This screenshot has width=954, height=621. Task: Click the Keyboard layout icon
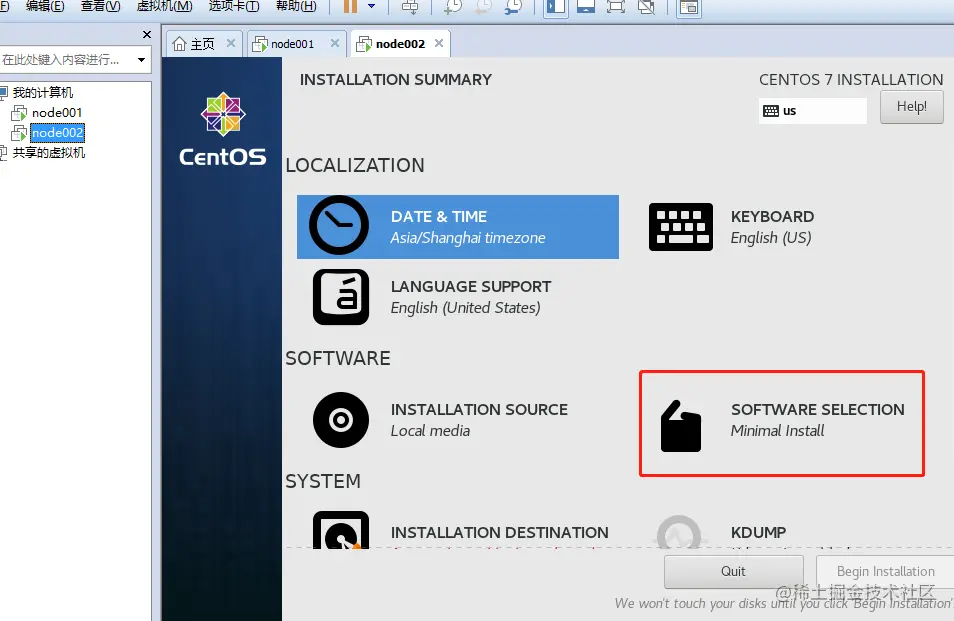tap(681, 227)
